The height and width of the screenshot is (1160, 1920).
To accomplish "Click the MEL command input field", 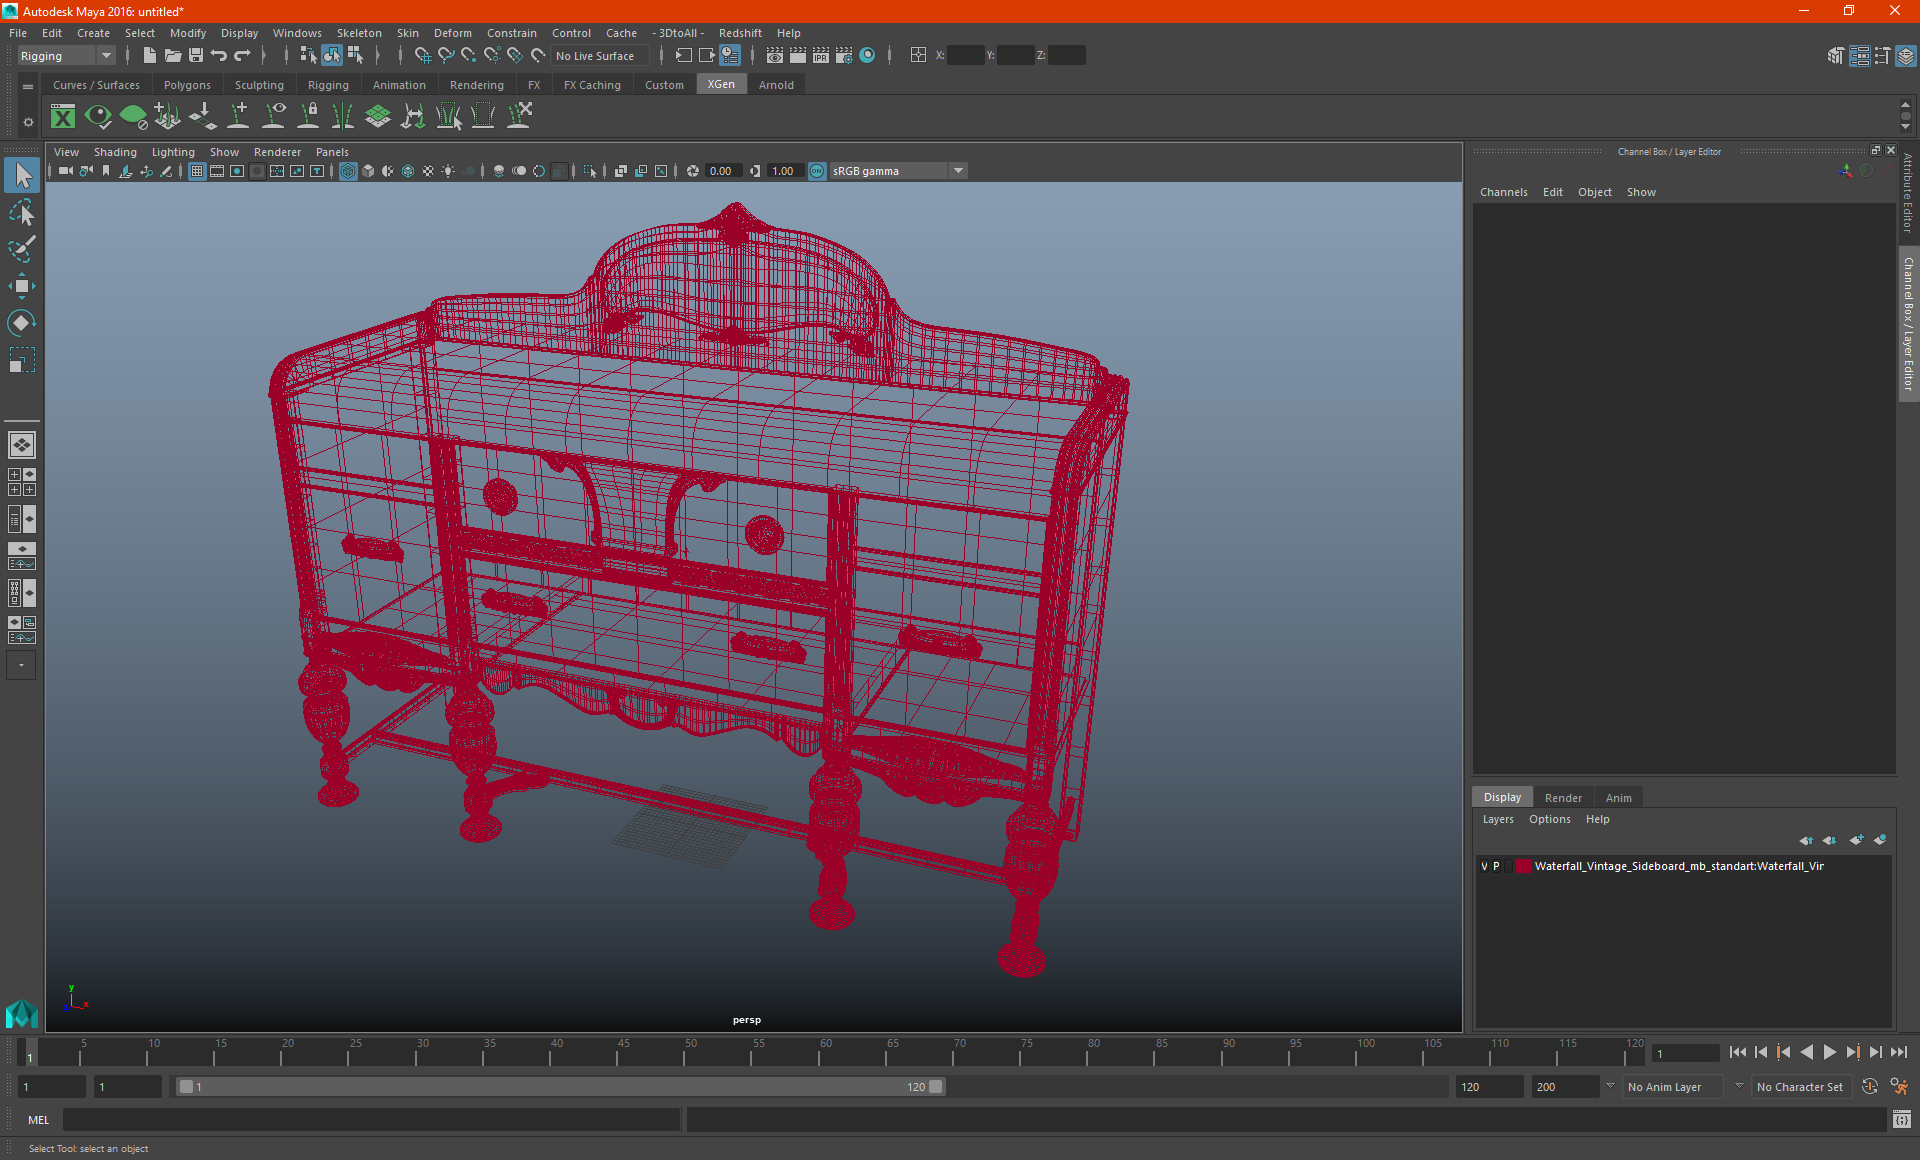I will [x=370, y=1120].
